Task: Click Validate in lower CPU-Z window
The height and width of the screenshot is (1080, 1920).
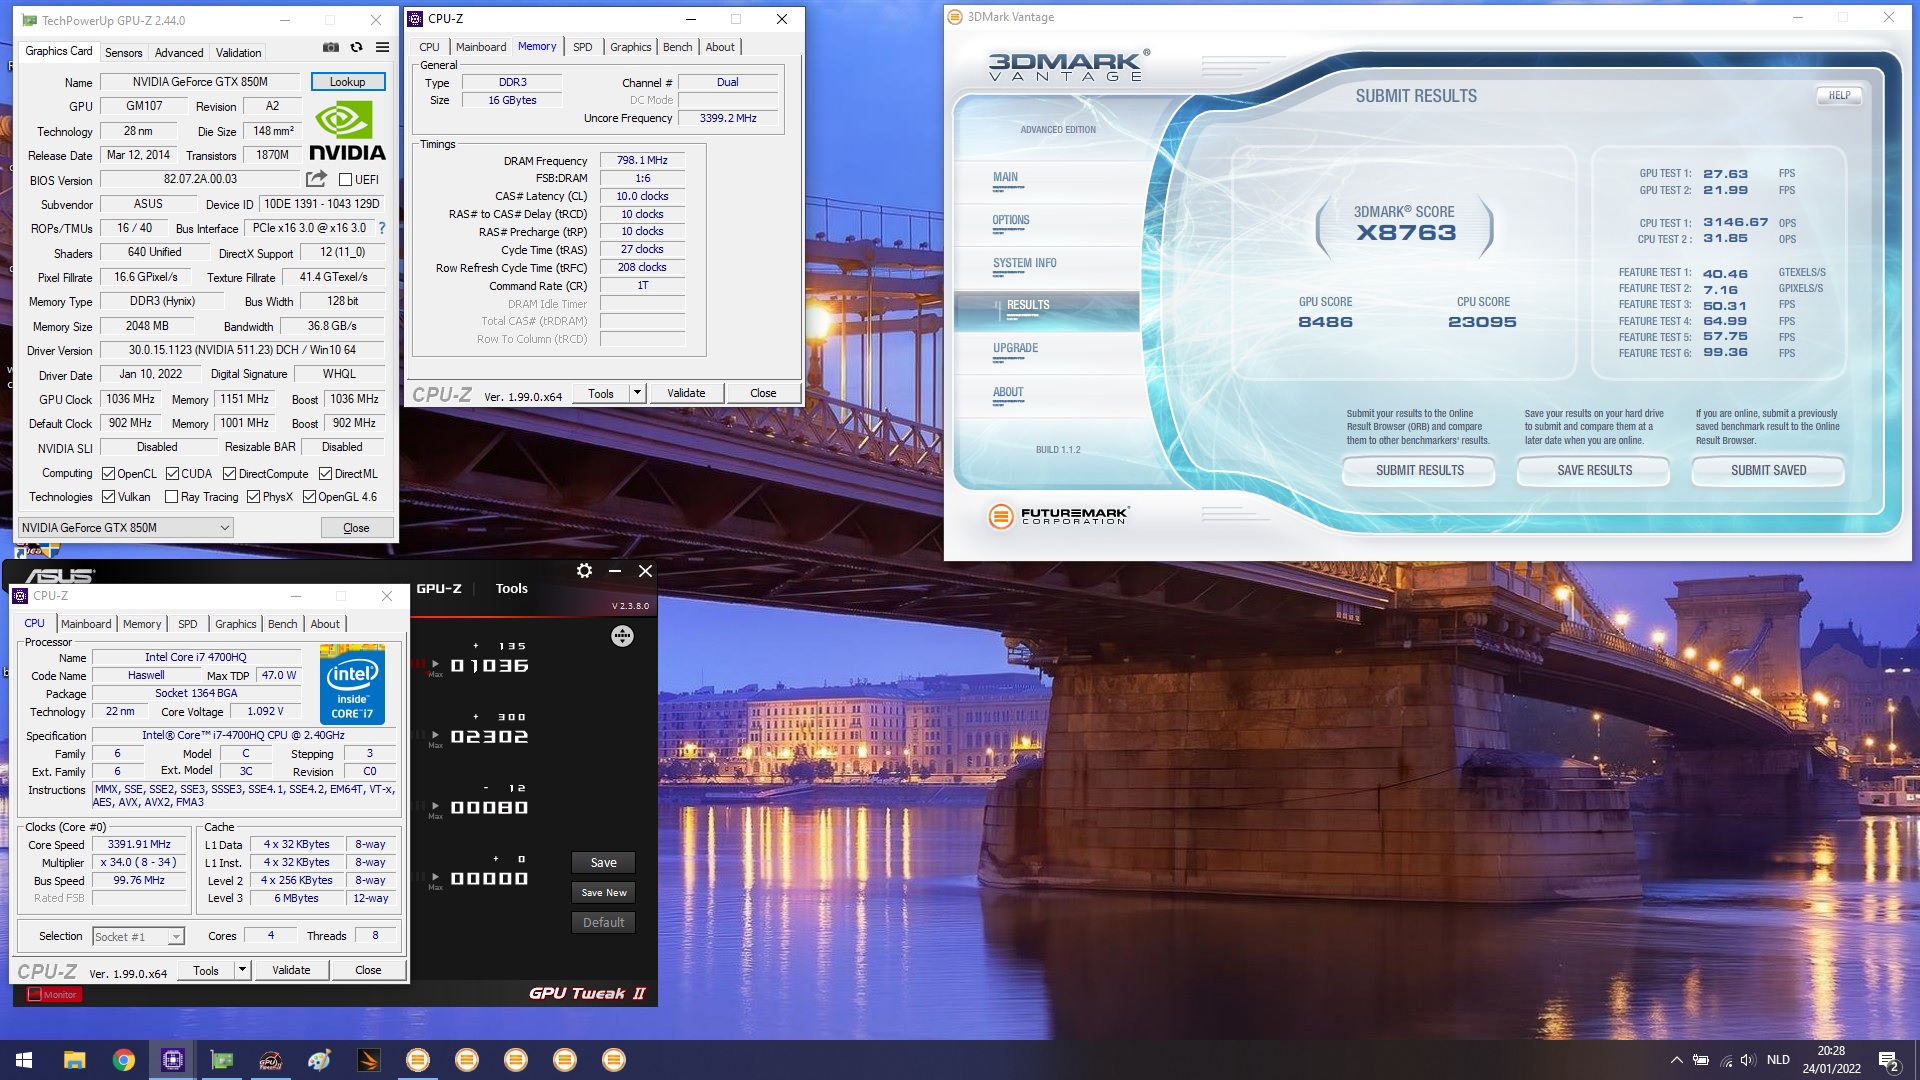Action: (291, 970)
